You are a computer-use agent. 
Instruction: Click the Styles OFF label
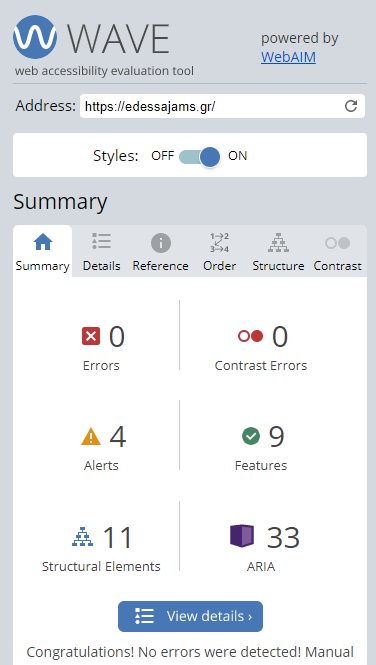[x=163, y=156]
